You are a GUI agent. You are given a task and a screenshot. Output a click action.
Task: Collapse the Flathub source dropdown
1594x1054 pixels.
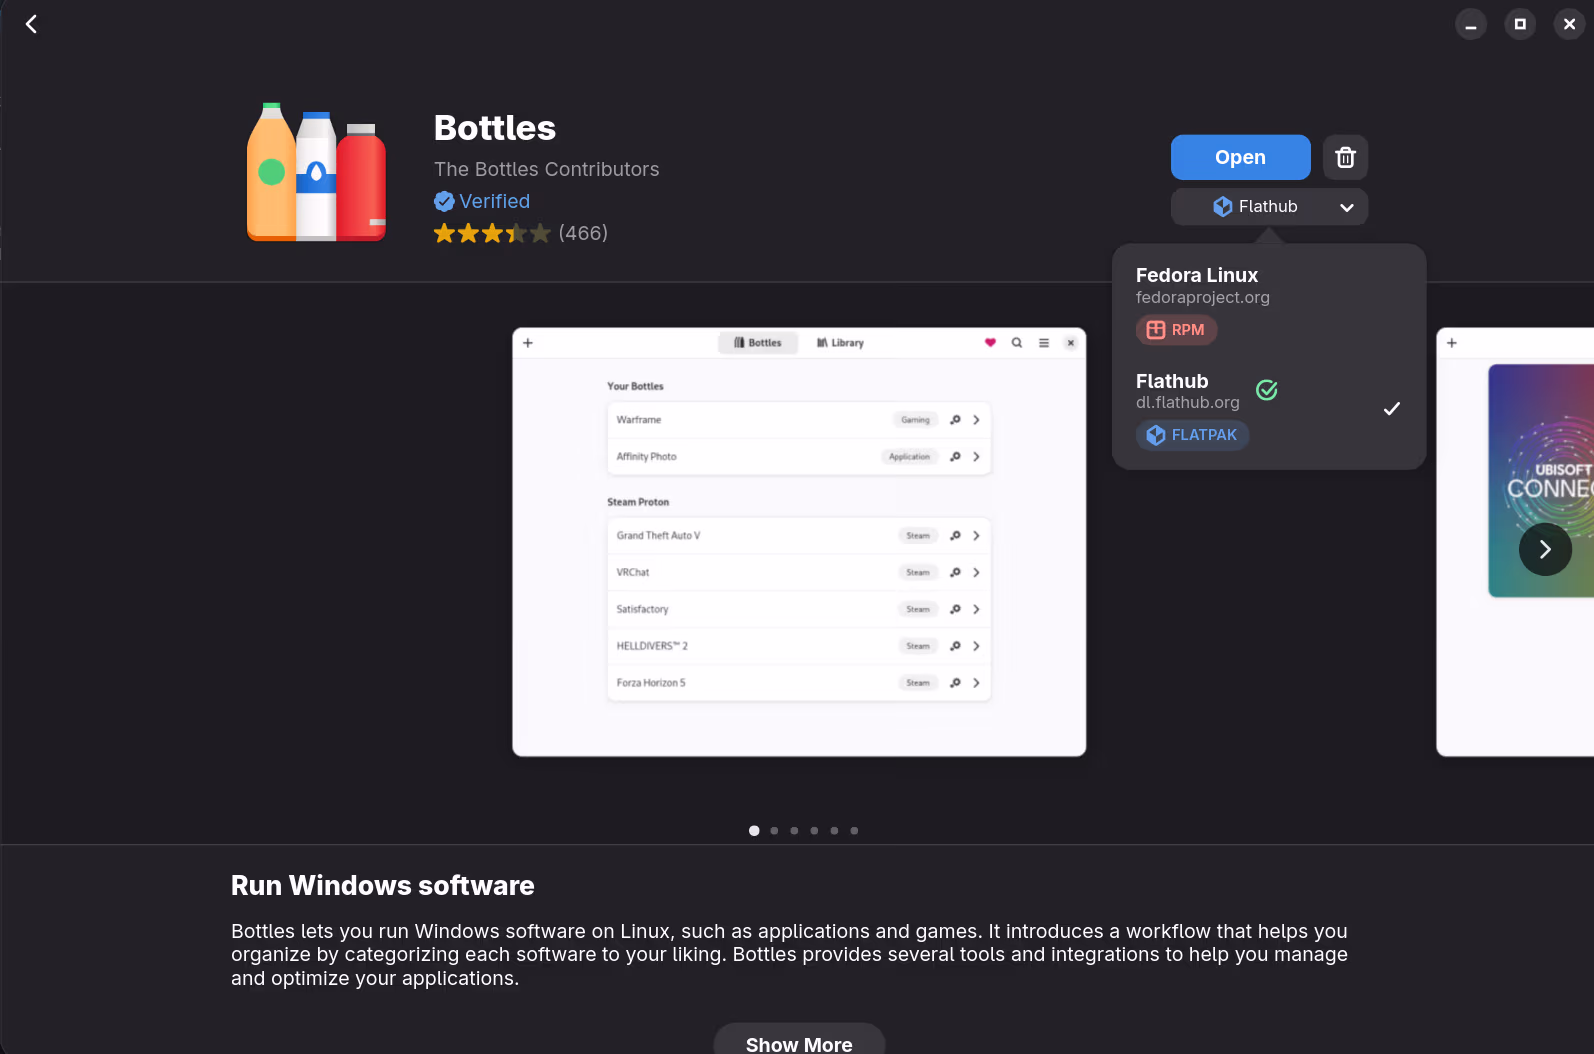[1269, 207]
